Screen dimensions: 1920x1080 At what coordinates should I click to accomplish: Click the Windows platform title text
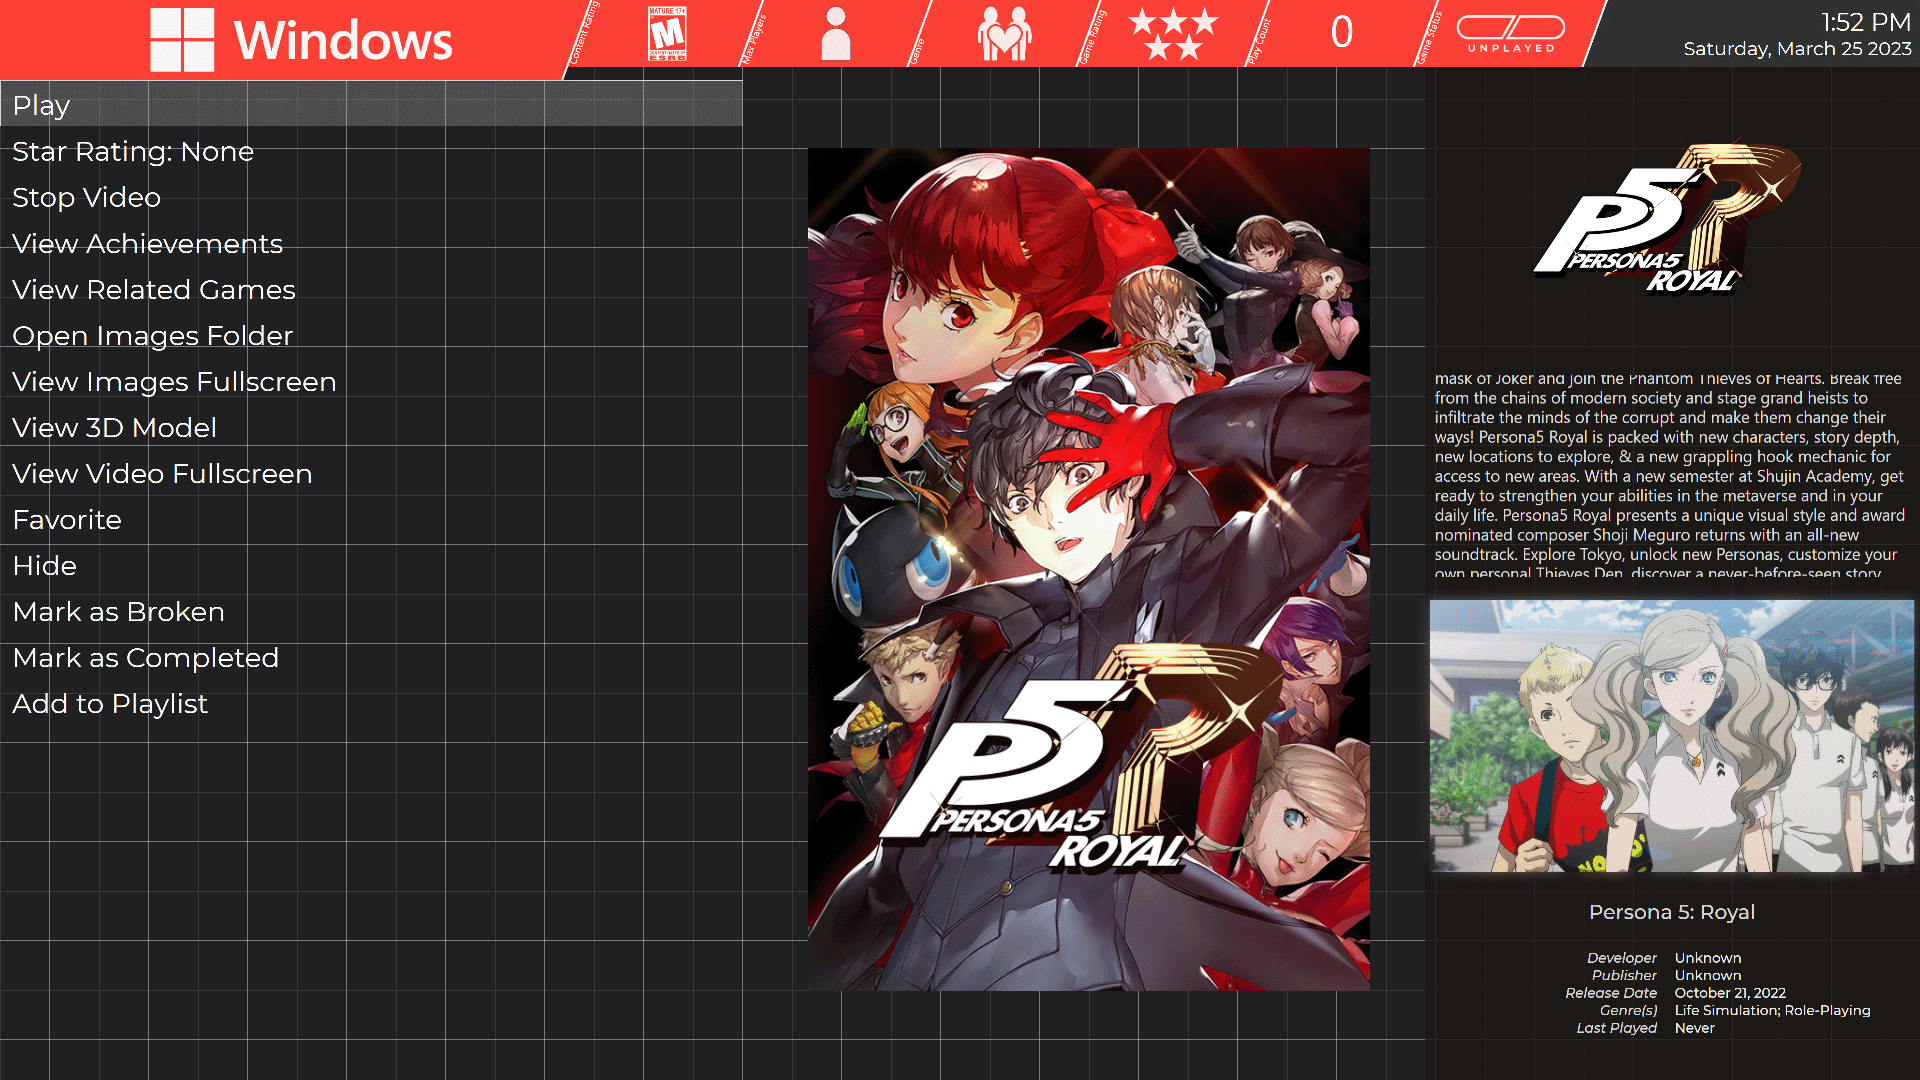[x=343, y=41]
